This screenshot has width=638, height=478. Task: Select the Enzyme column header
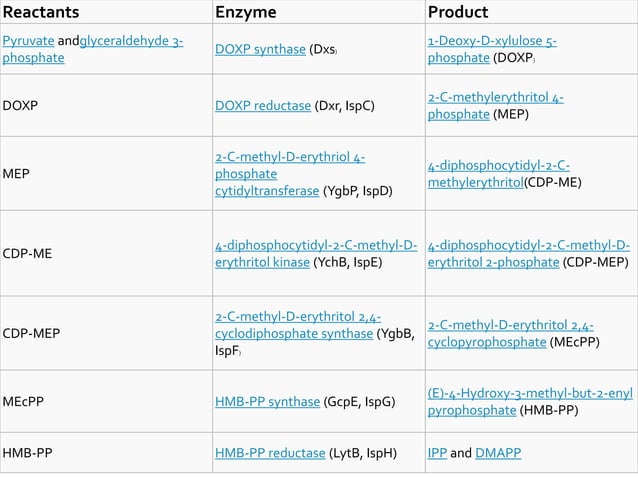(246, 12)
